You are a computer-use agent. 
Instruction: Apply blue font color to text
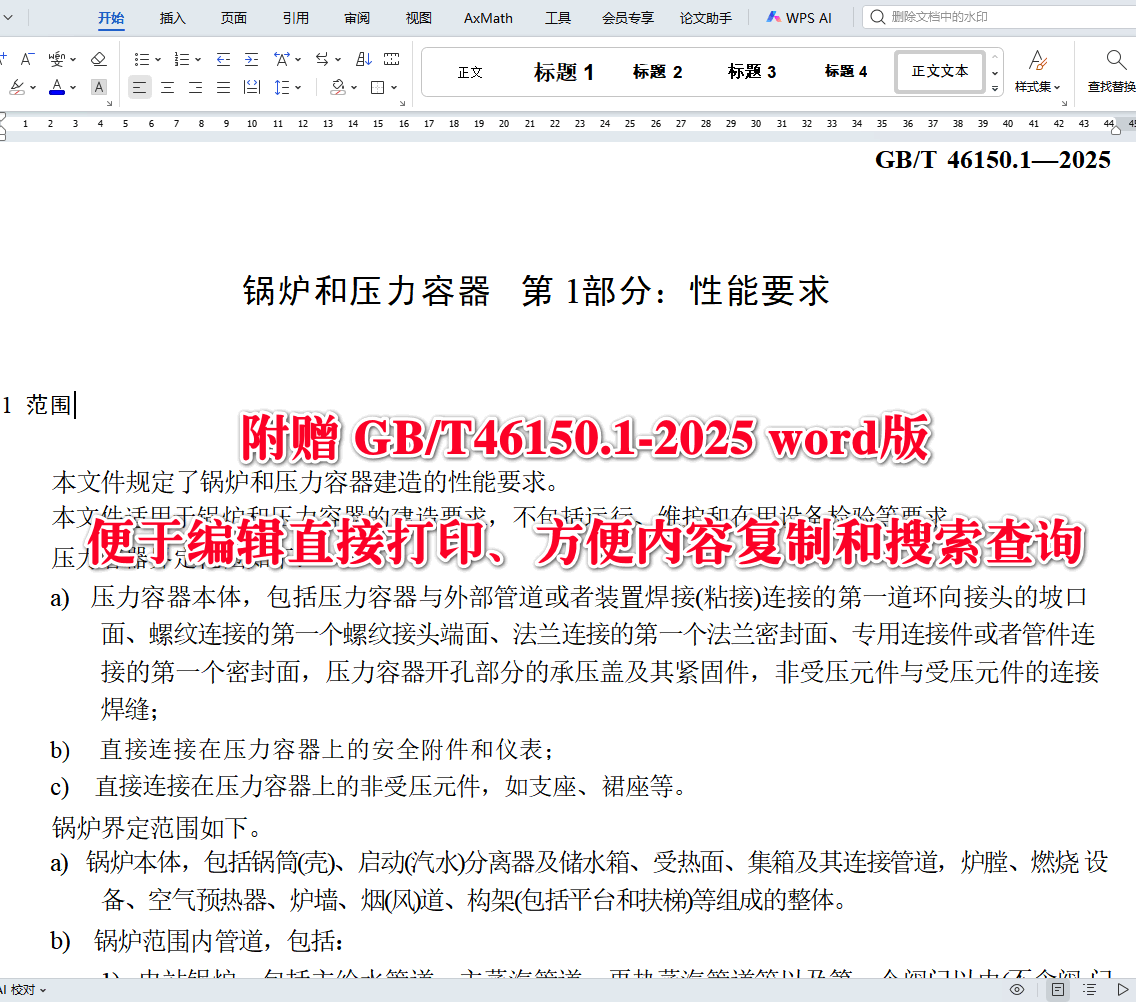click(x=57, y=88)
